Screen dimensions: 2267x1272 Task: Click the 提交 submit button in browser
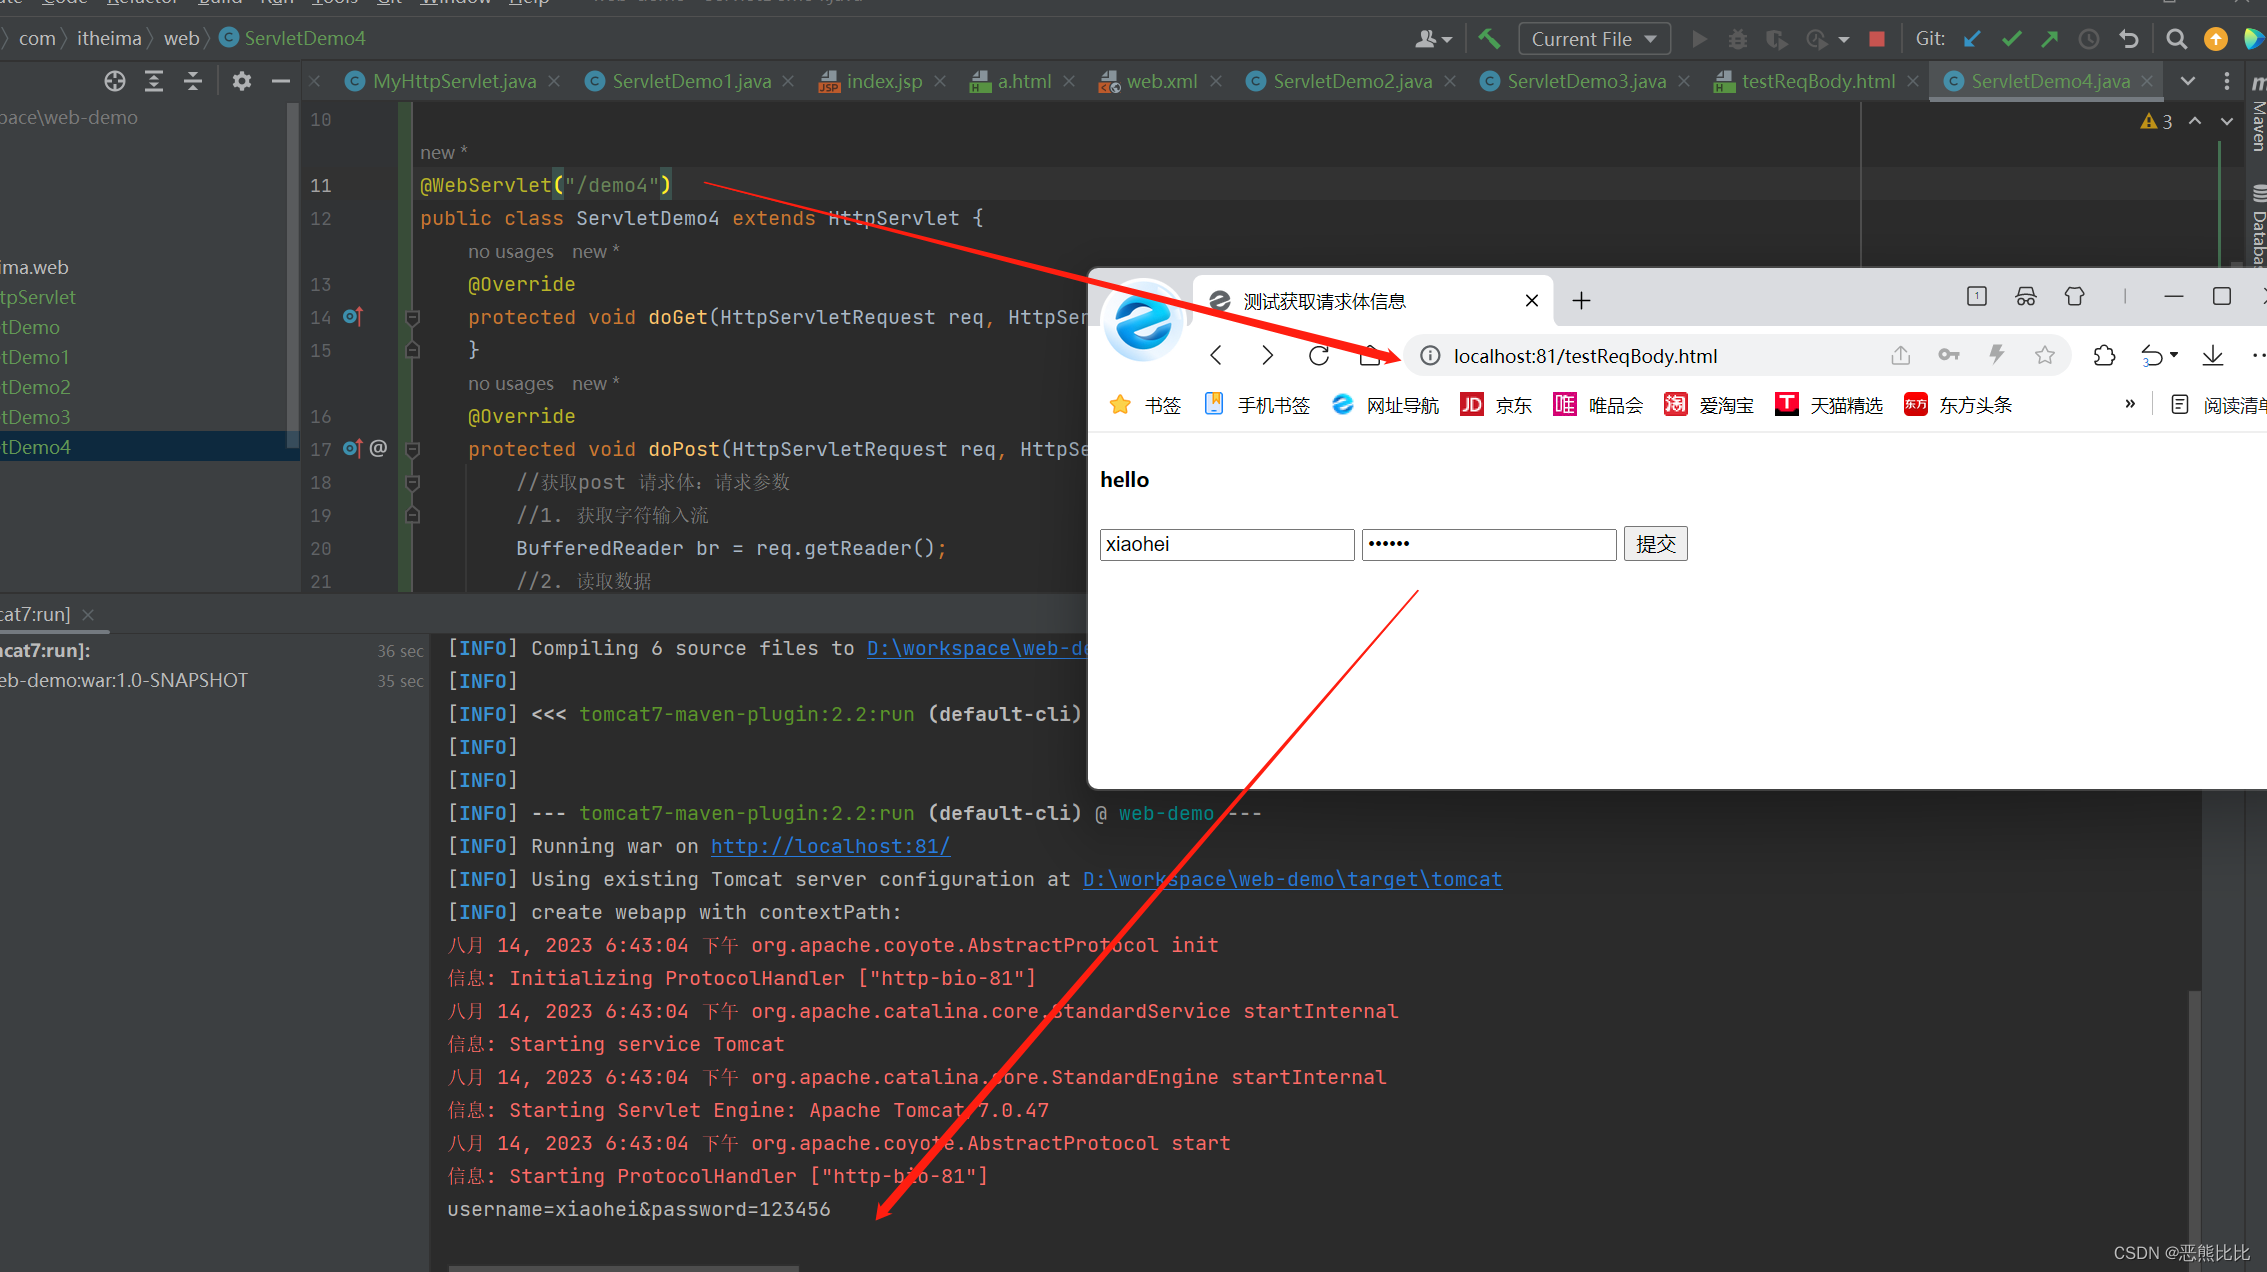click(1654, 543)
